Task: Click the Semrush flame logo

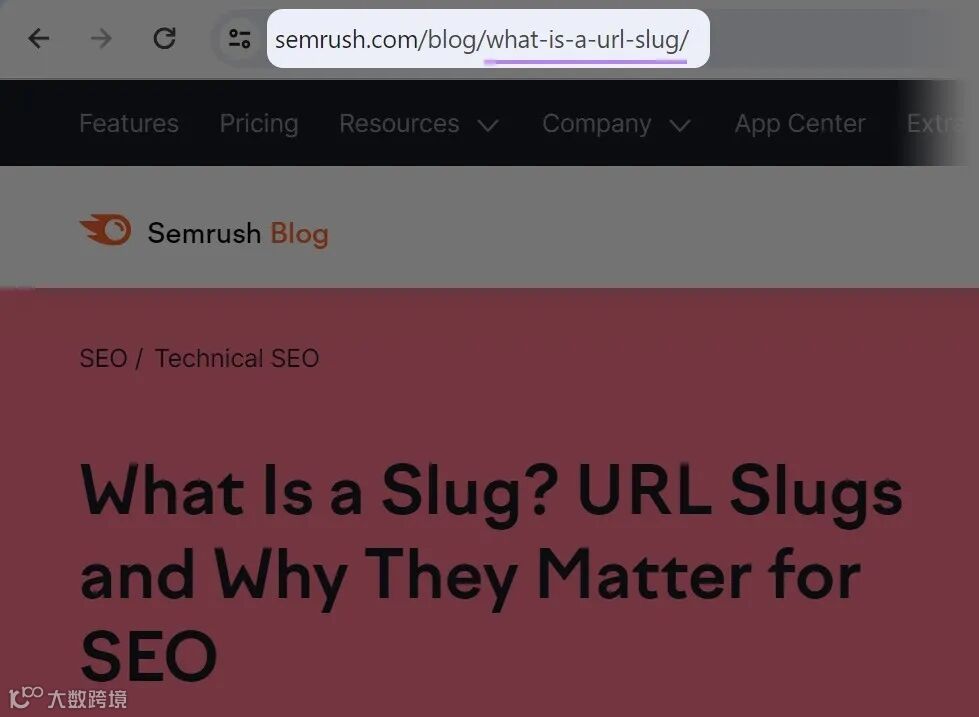Action: [106, 230]
